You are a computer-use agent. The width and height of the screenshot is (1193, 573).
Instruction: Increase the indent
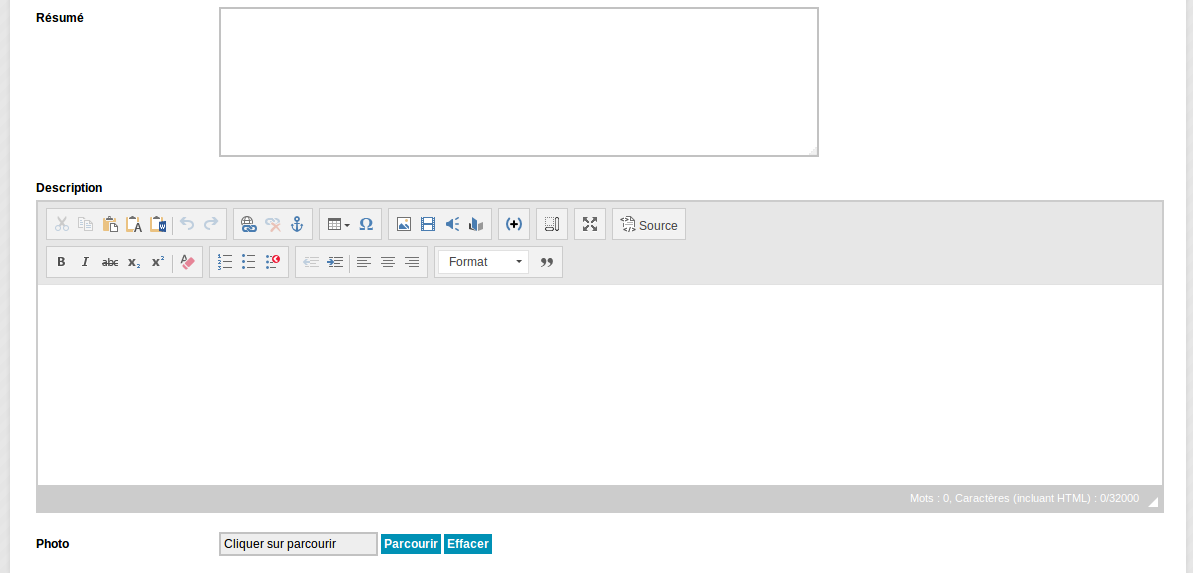(x=335, y=262)
